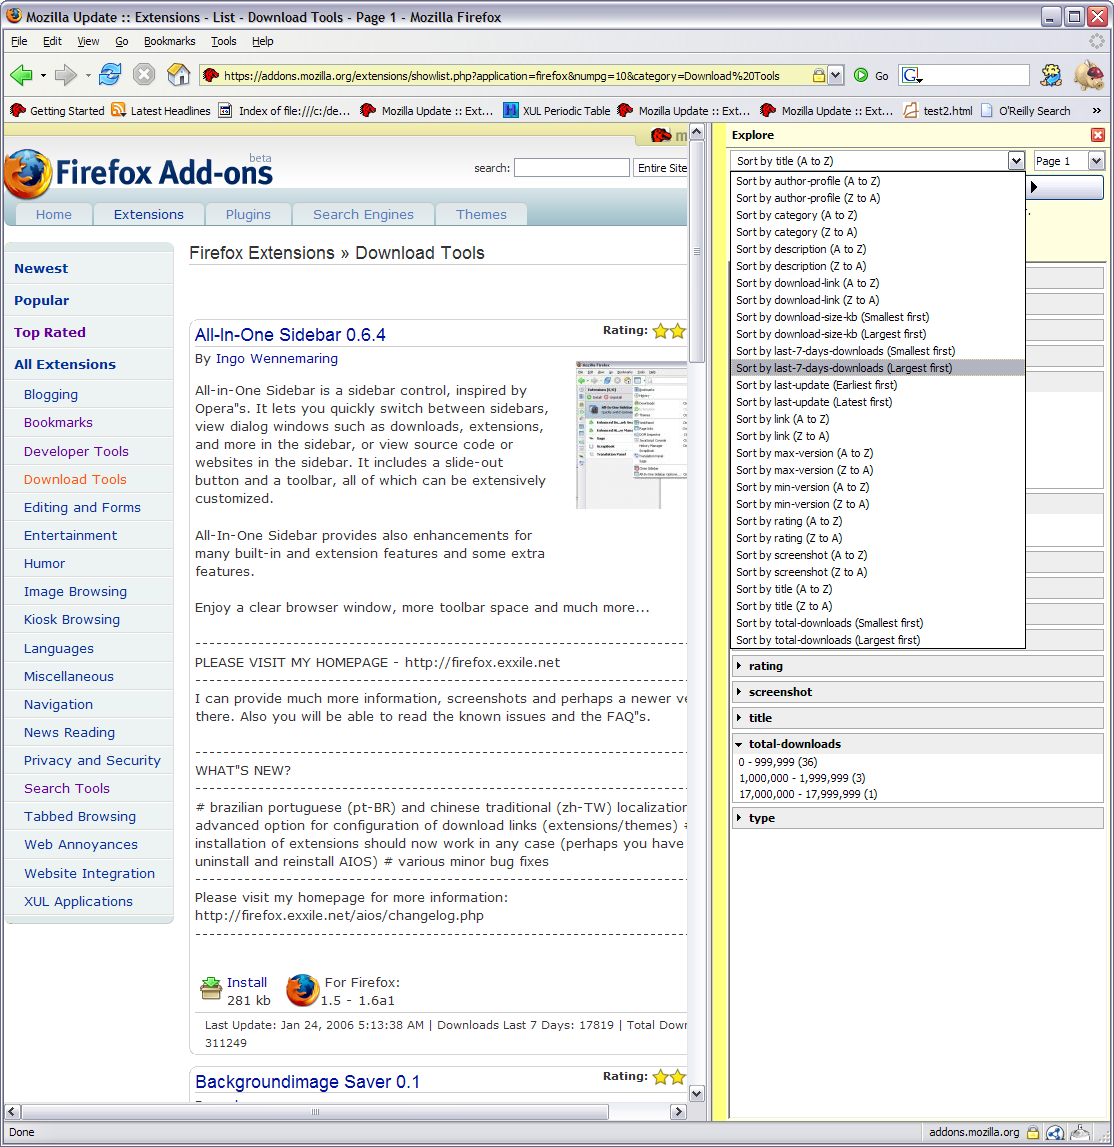Open All-In-One Sidebar 0.6.4 title link
This screenshot has height=1147, width=1114.
click(290, 335)
